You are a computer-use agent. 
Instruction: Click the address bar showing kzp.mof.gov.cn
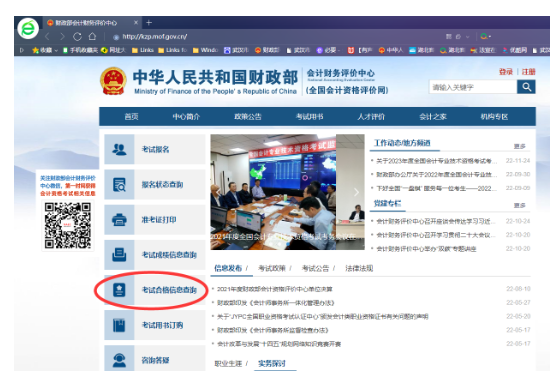tap(155, 37)
